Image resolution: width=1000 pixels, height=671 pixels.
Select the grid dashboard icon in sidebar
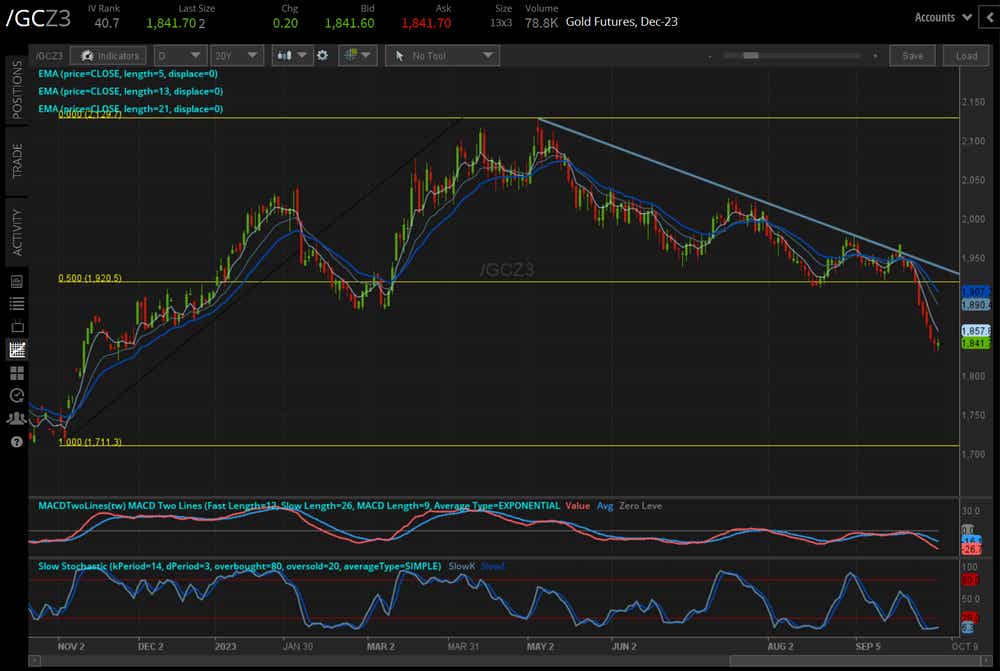16,372
